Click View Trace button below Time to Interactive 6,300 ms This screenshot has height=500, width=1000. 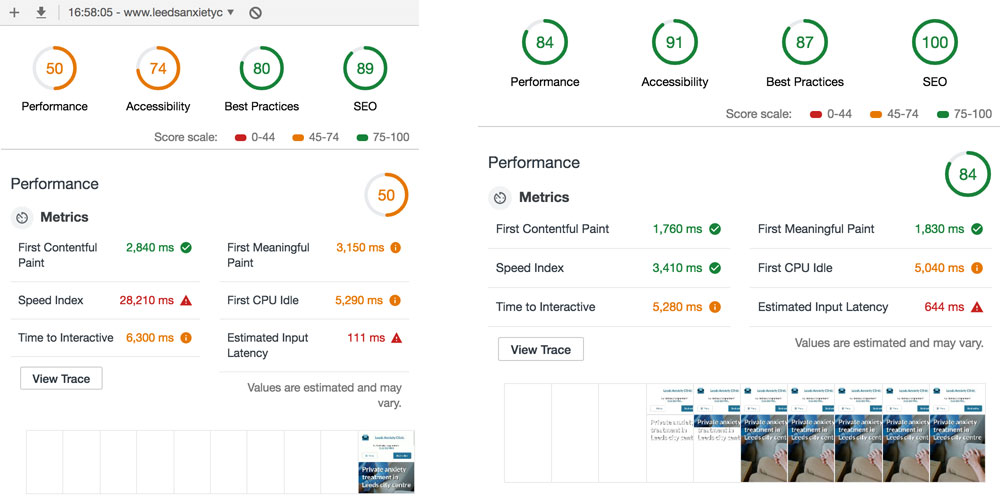pos(61,379)
